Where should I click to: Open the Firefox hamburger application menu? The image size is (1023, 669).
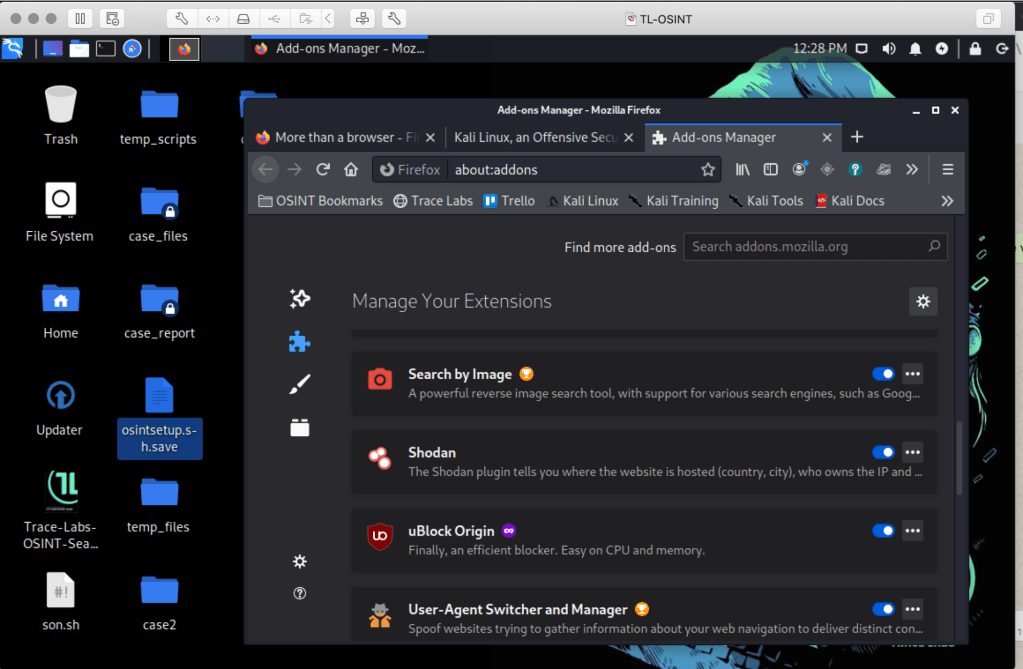pyautogui.click(x=948, y=170)
